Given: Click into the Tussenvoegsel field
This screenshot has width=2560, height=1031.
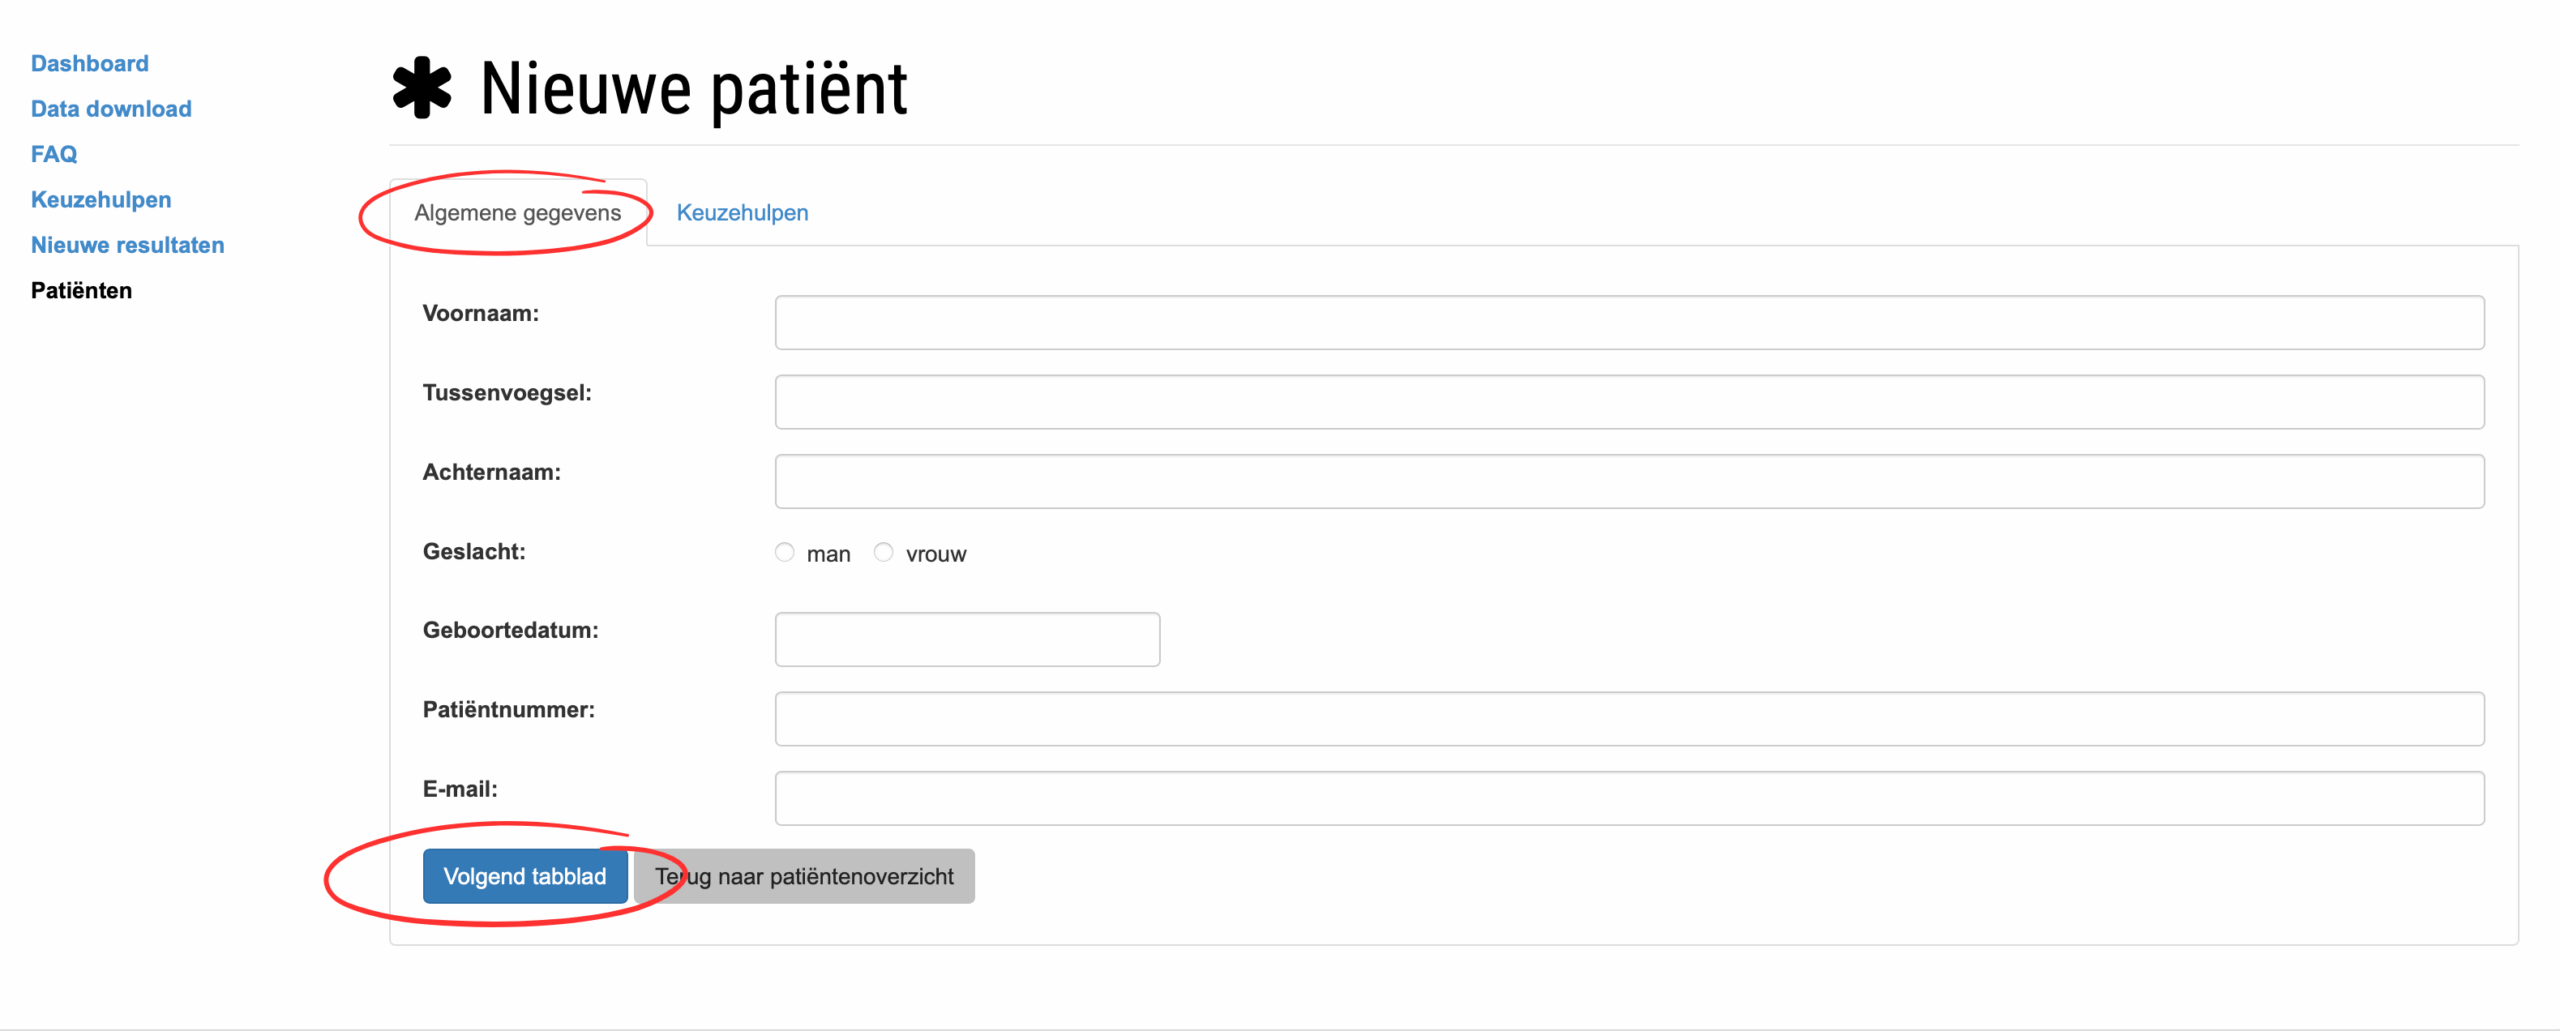Looking at the screenshot, I should point(1629,402).
